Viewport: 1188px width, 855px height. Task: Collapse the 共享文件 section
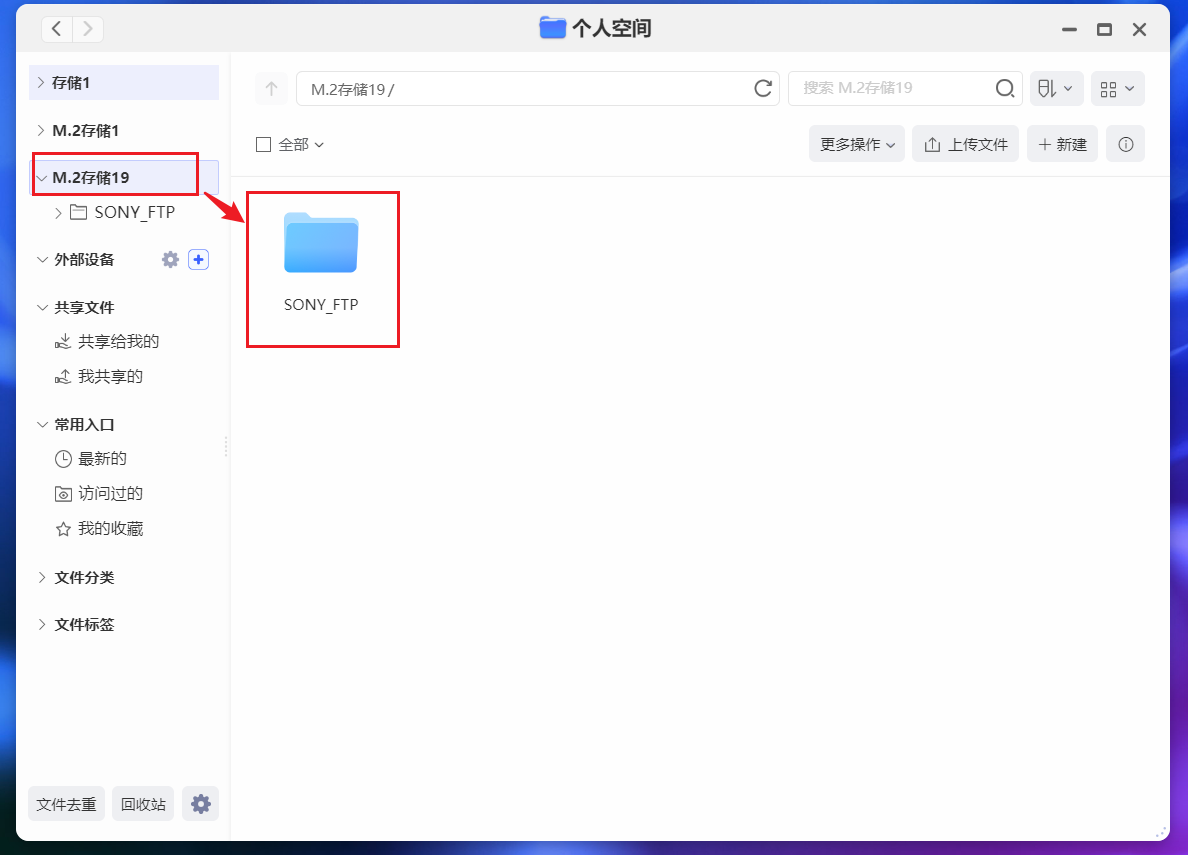tap(42, 307)
